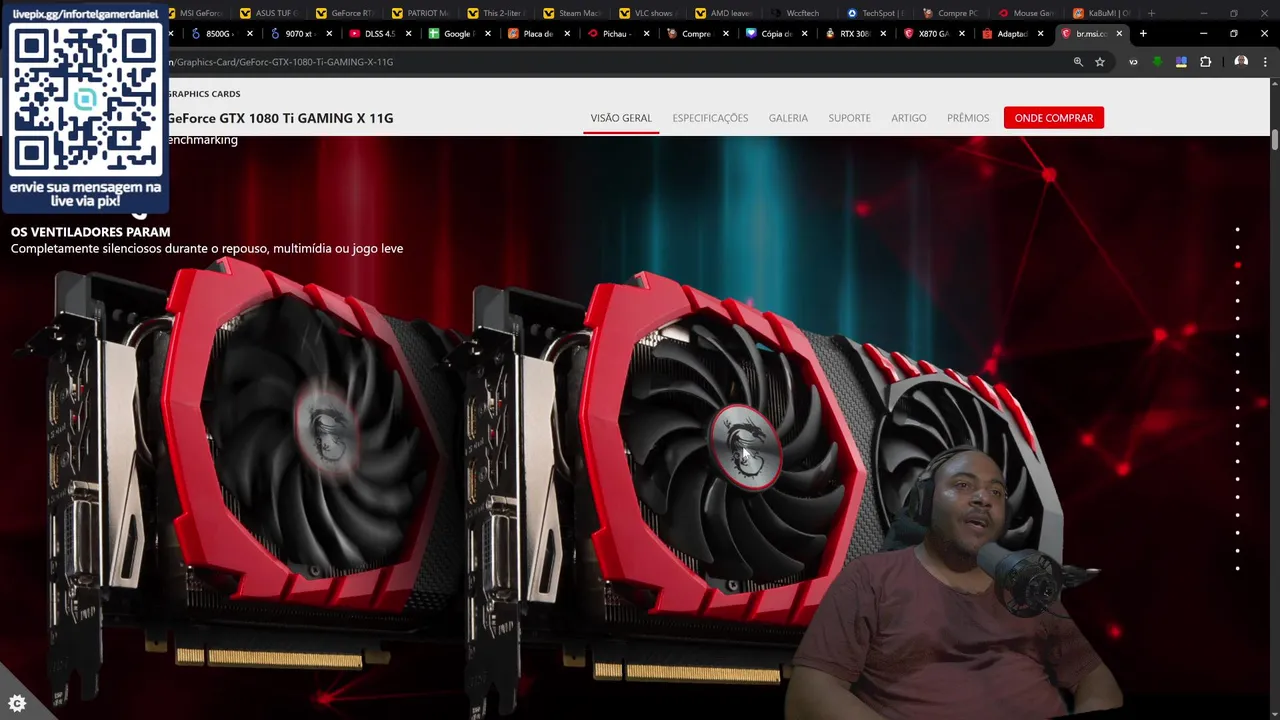Switch to the 9070 xt tab
This screenshot has height=720, width=1280.
(299, 33)
